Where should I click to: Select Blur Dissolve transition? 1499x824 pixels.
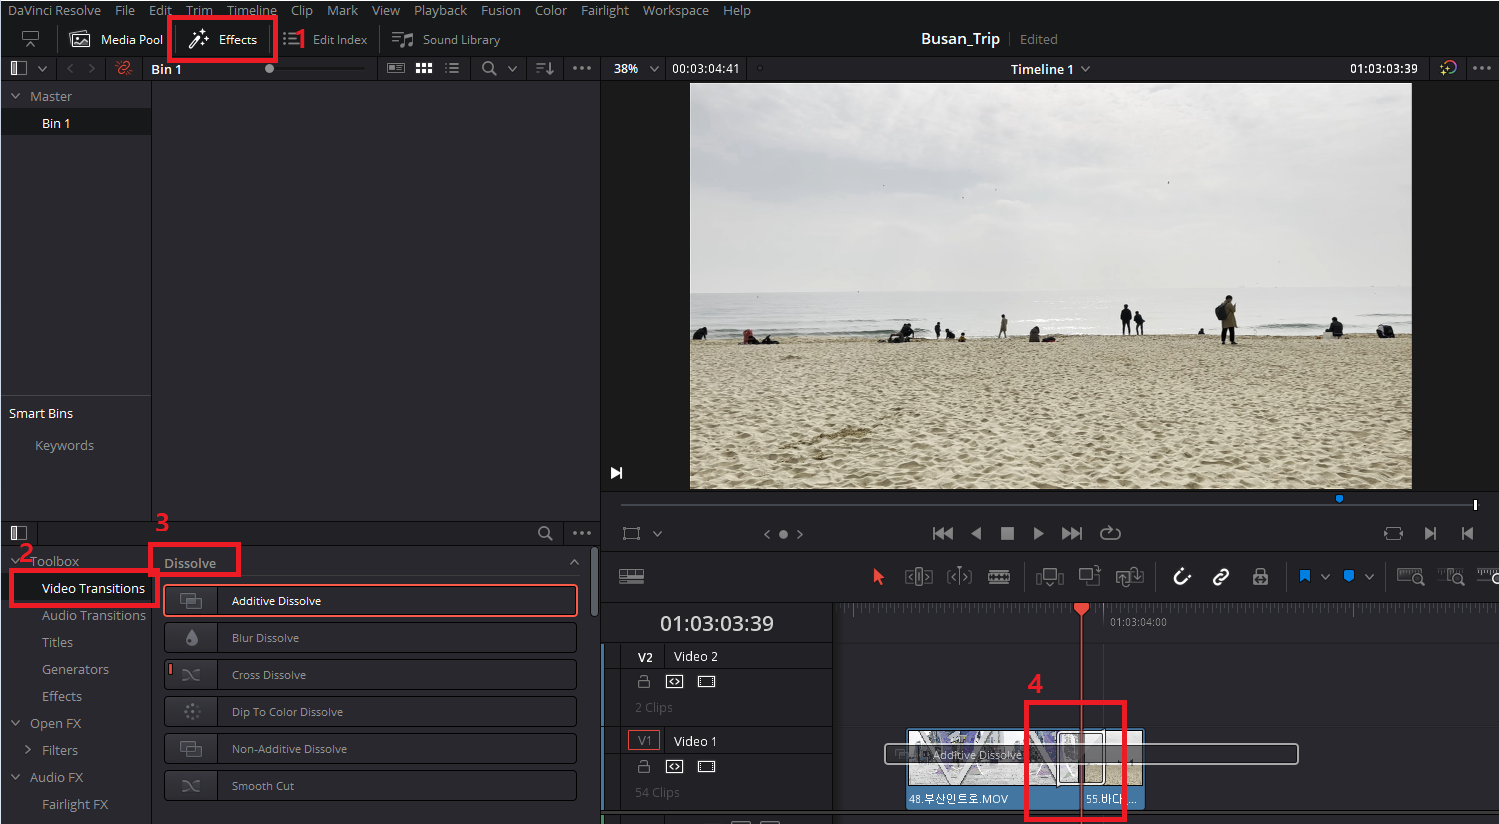pos(370,638)
